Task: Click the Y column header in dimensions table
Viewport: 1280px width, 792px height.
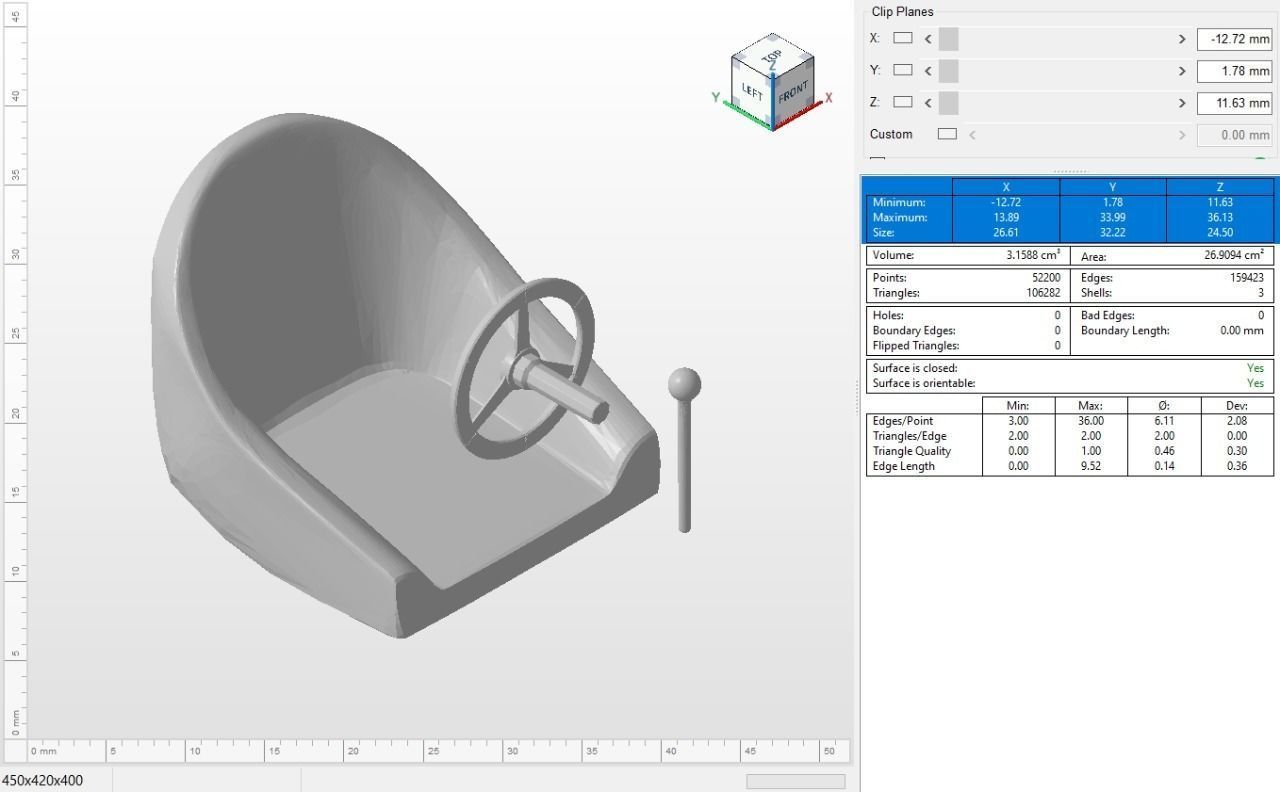Action: [x=1112, y=187]
